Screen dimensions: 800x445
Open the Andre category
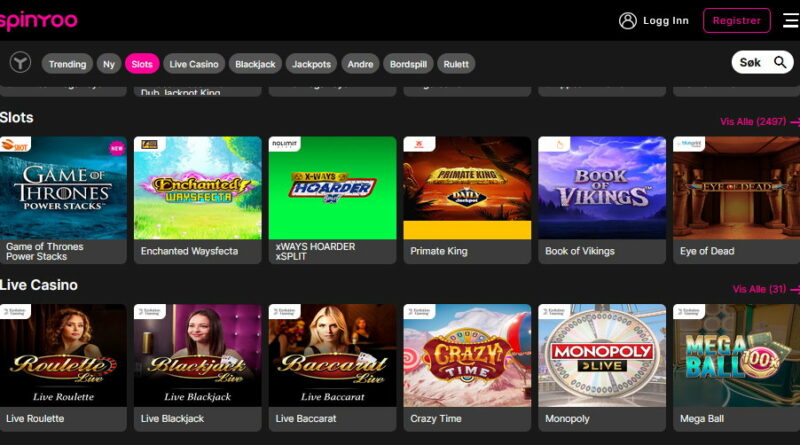click(x=360, y=64)
